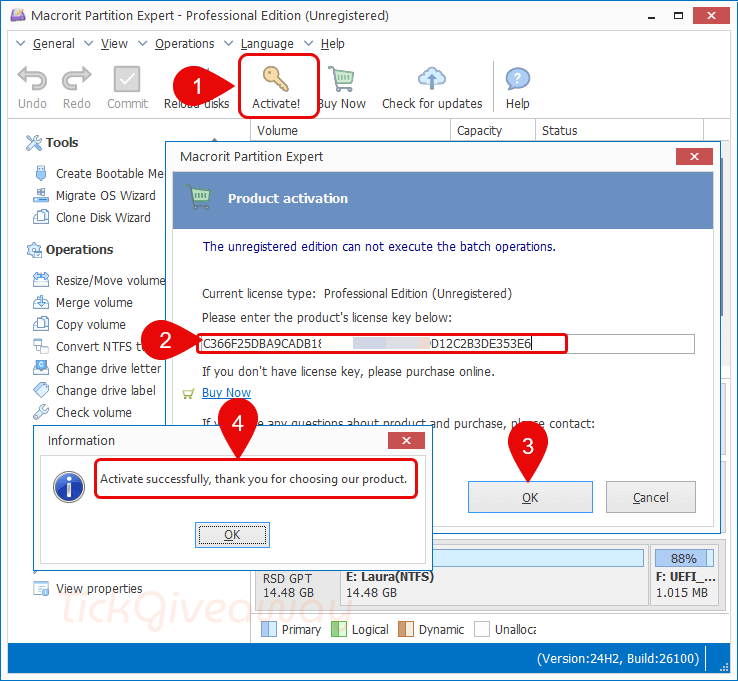
Task: Click Migrate OS Wizard label
Action: [x=106, y=195]
